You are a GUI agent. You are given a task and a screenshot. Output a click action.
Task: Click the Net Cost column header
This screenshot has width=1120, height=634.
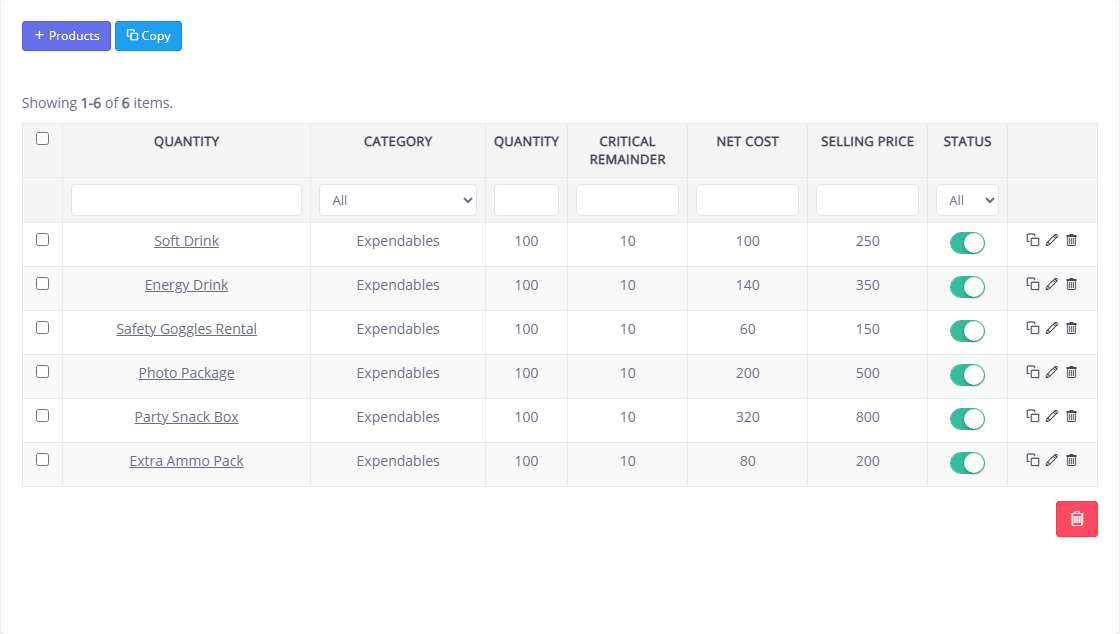pos(747,141)
